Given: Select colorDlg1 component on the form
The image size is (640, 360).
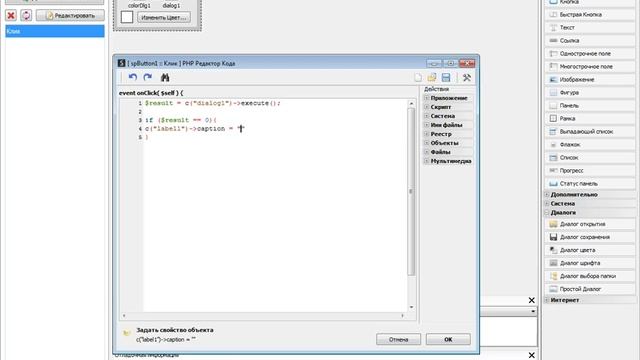Looking at the screenshot, I should tap(139, 5).
